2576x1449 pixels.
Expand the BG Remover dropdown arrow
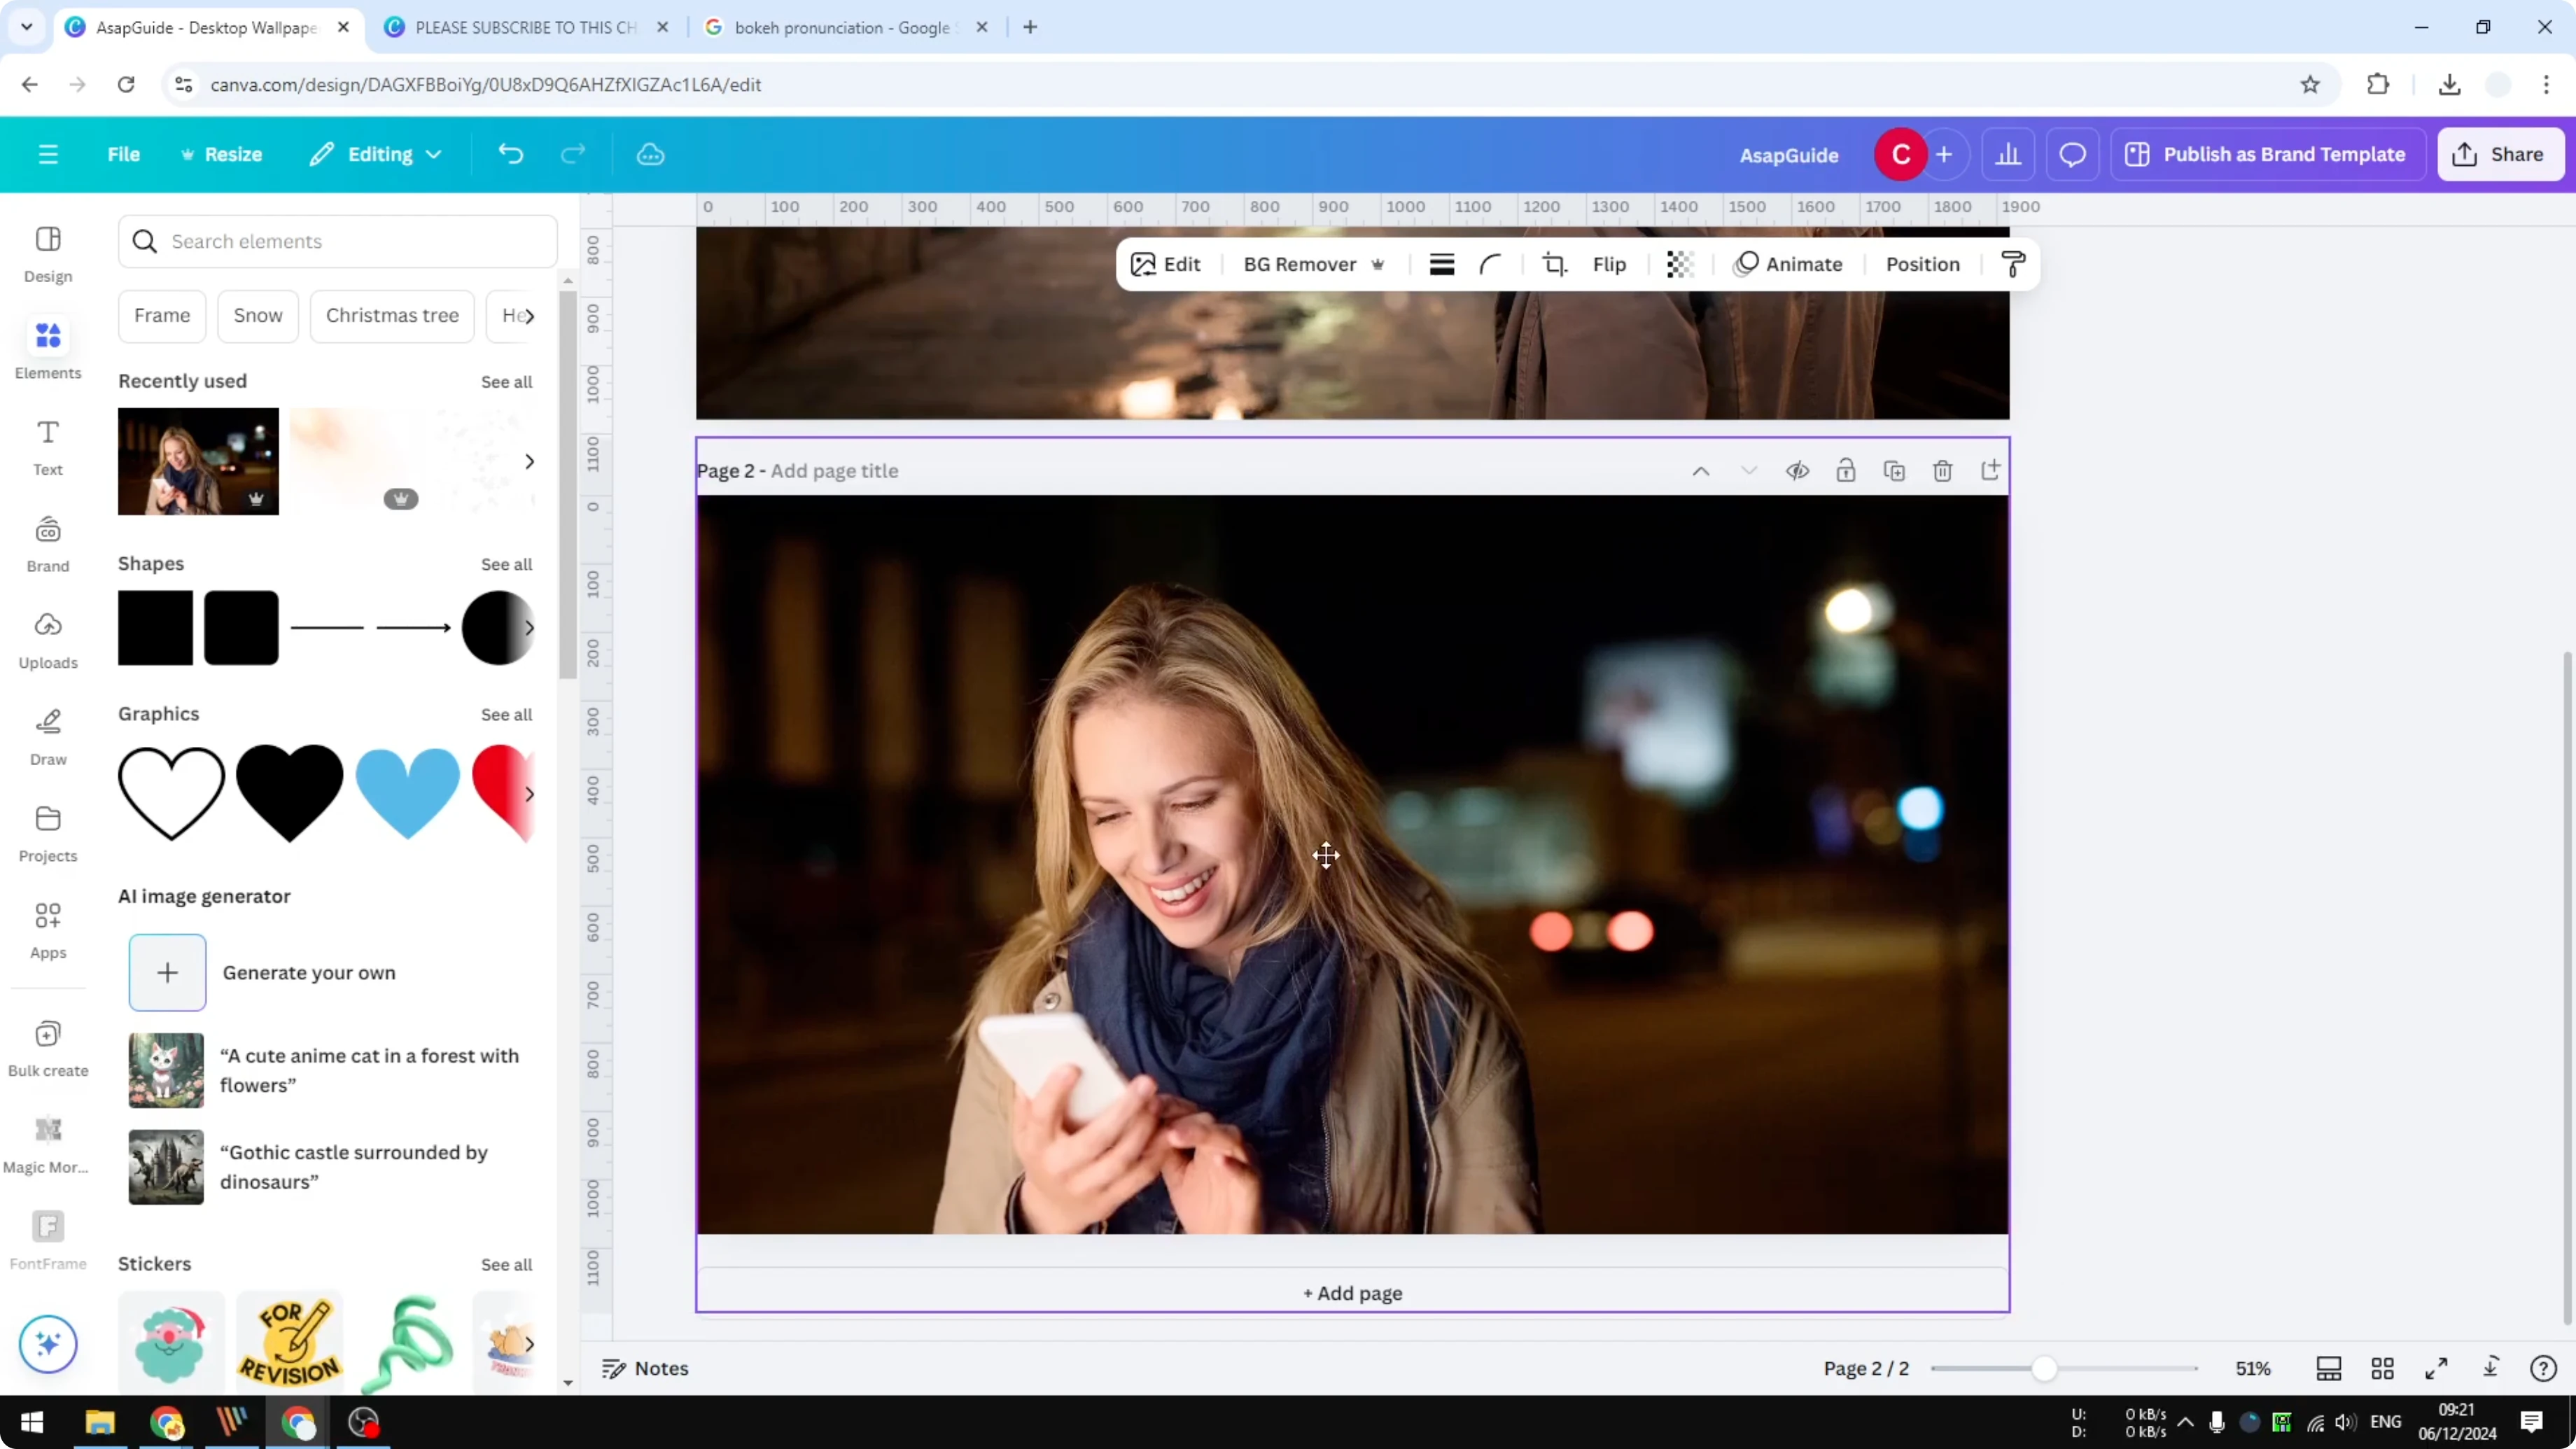(1379, 264)
